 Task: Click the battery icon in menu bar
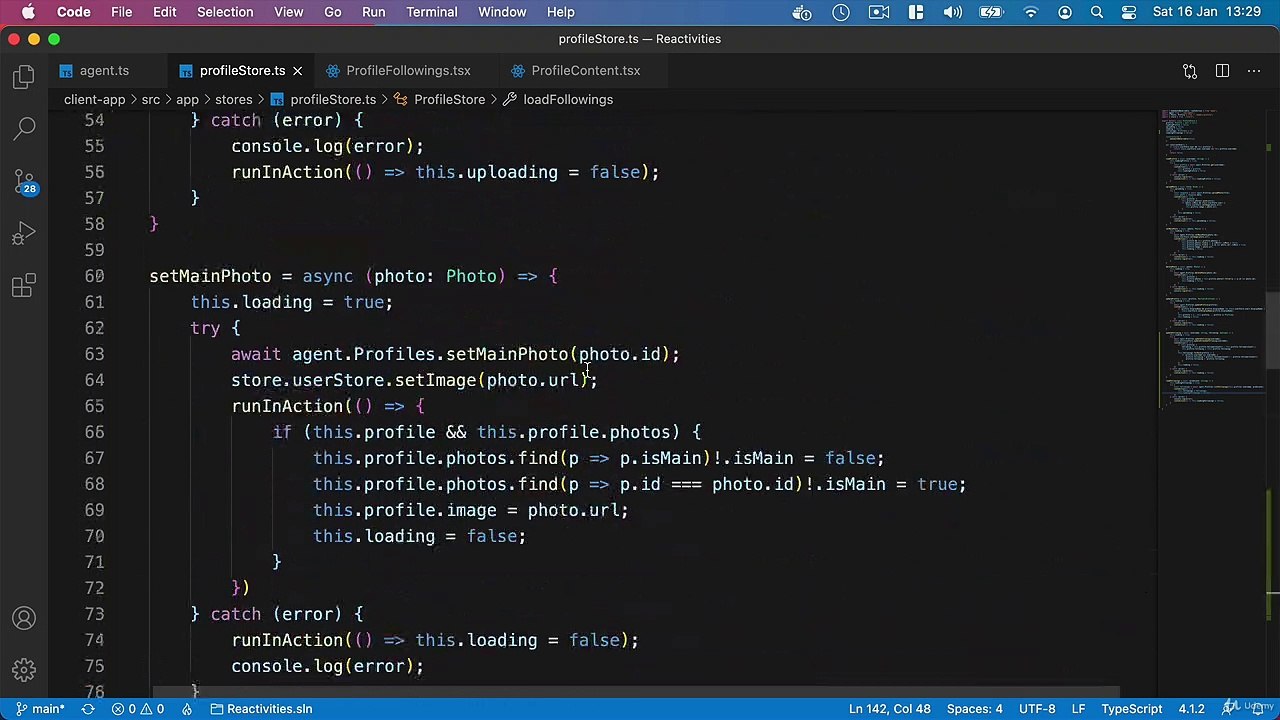991,12
